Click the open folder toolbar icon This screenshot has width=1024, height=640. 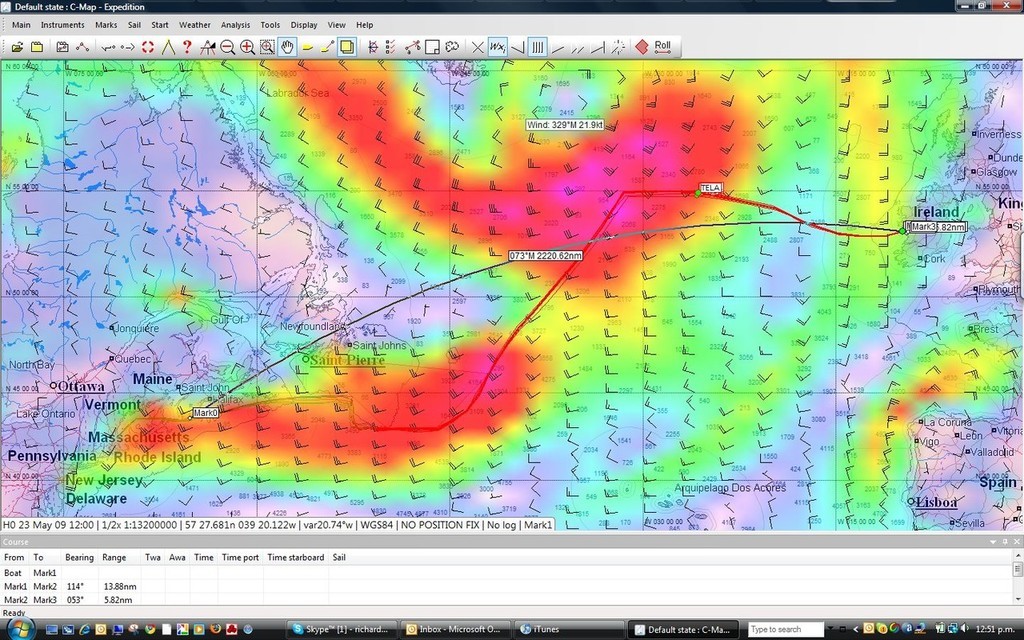(17, 47)
